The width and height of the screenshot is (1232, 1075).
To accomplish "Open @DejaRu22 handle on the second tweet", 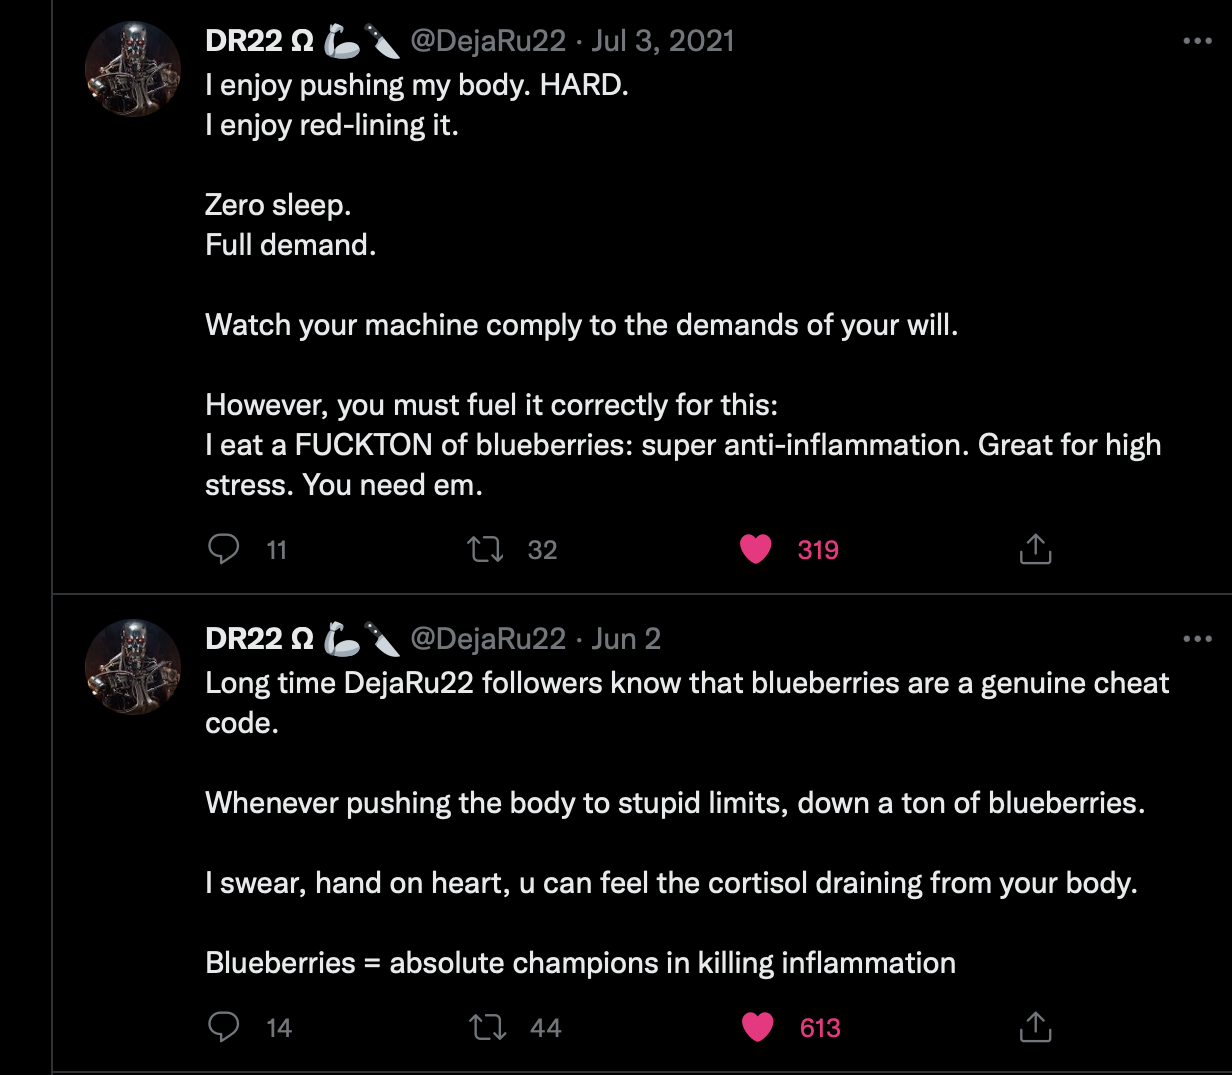I will click(488, 639).
